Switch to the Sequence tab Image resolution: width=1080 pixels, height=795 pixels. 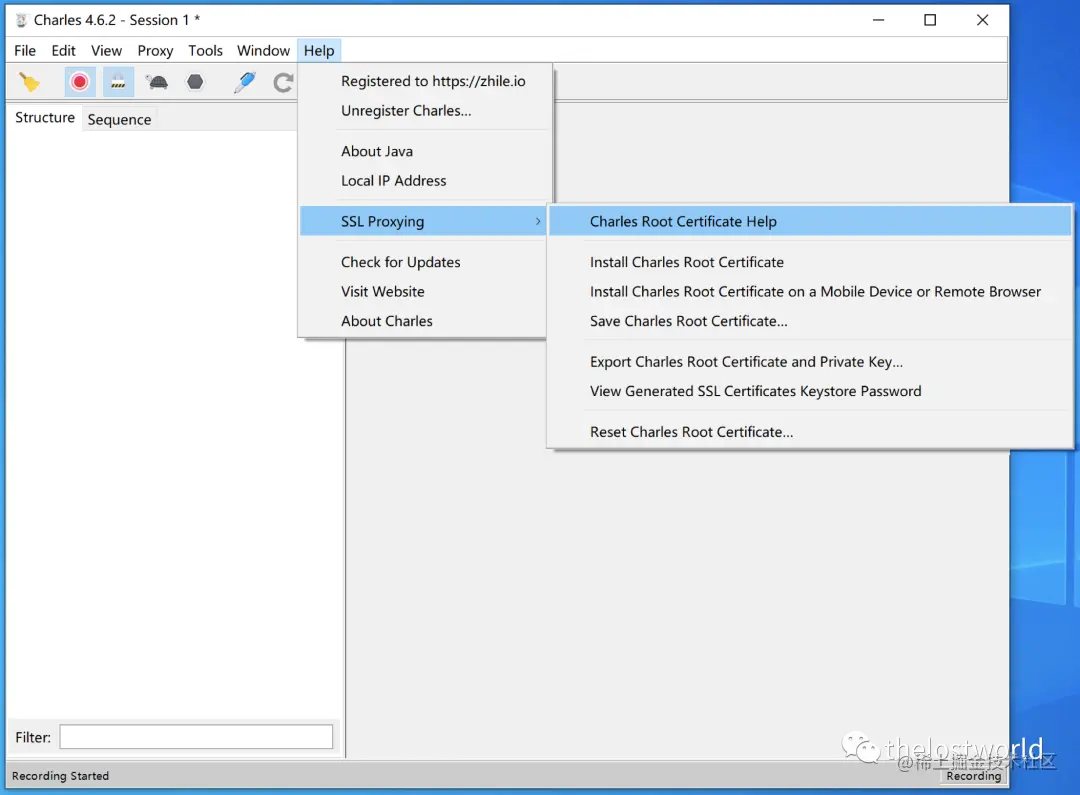(119, 119)
